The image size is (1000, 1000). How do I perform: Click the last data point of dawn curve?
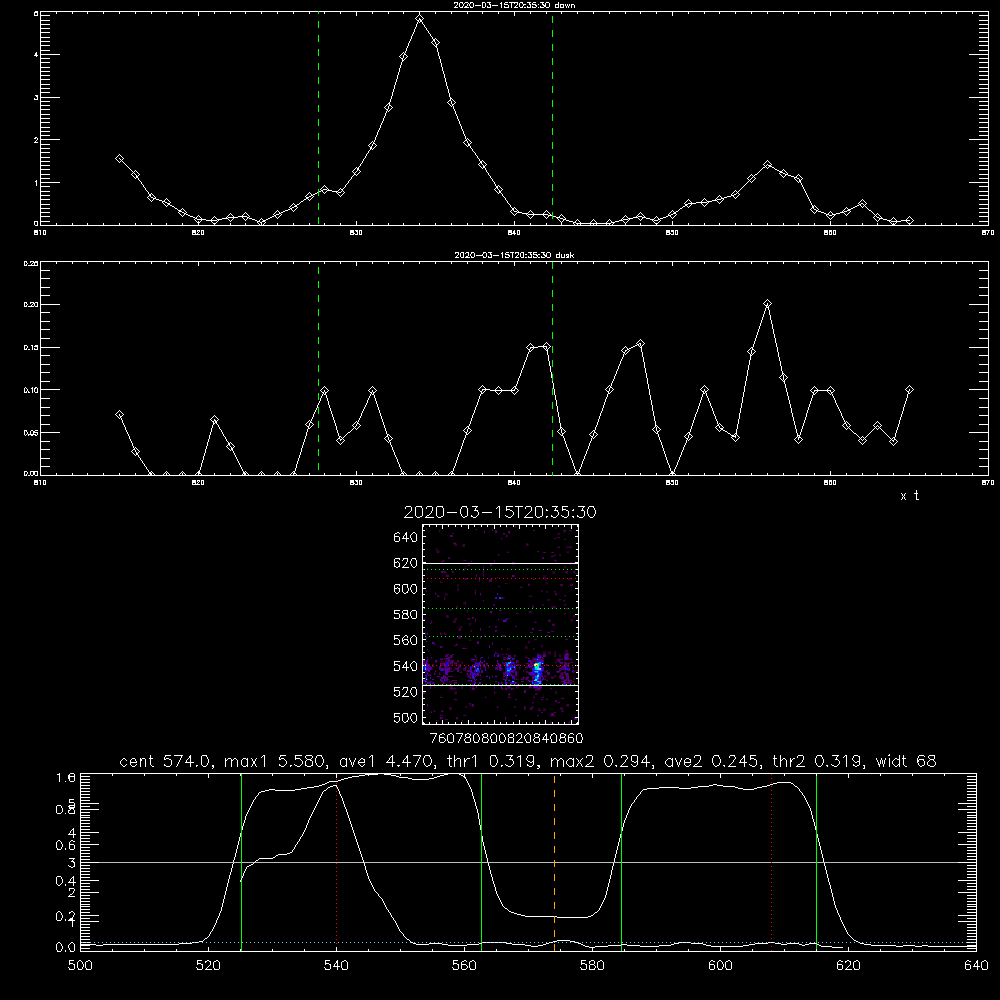pyautogui.click(x=909, y=220)
